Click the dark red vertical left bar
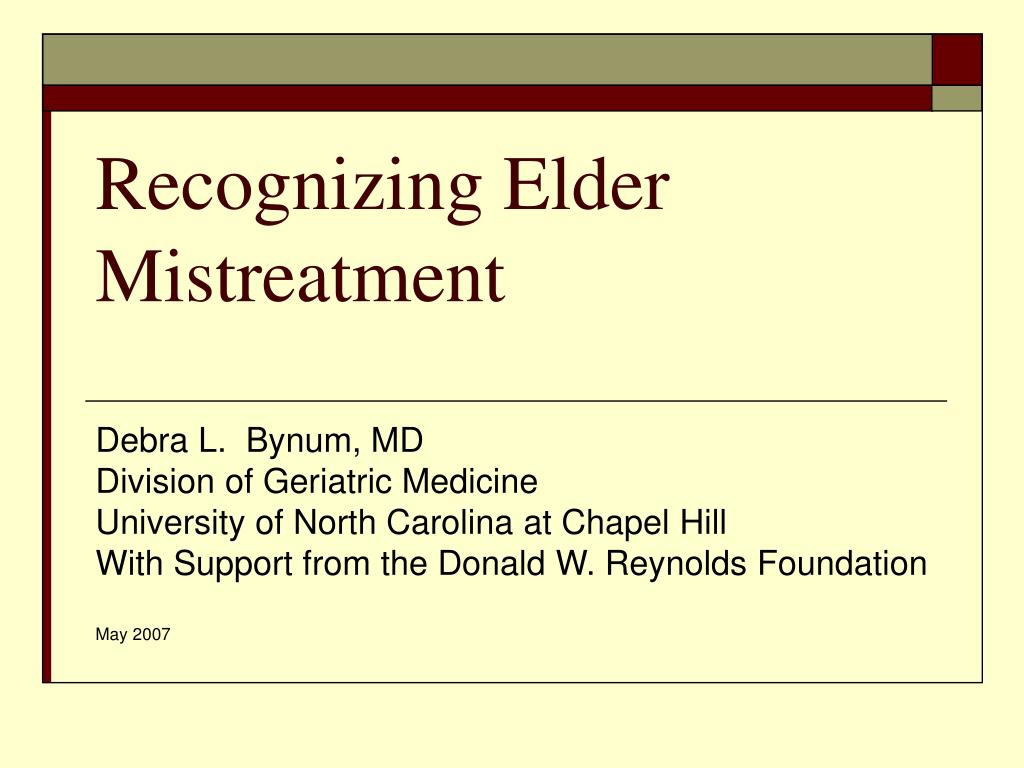This screenshot has height=768, width=1024. click(46, 396)
